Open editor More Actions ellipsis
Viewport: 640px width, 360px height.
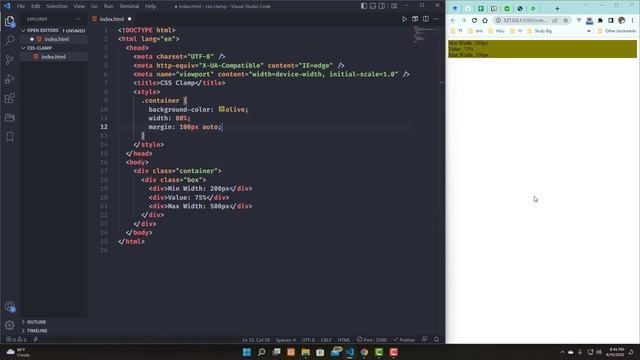point(436,19)
